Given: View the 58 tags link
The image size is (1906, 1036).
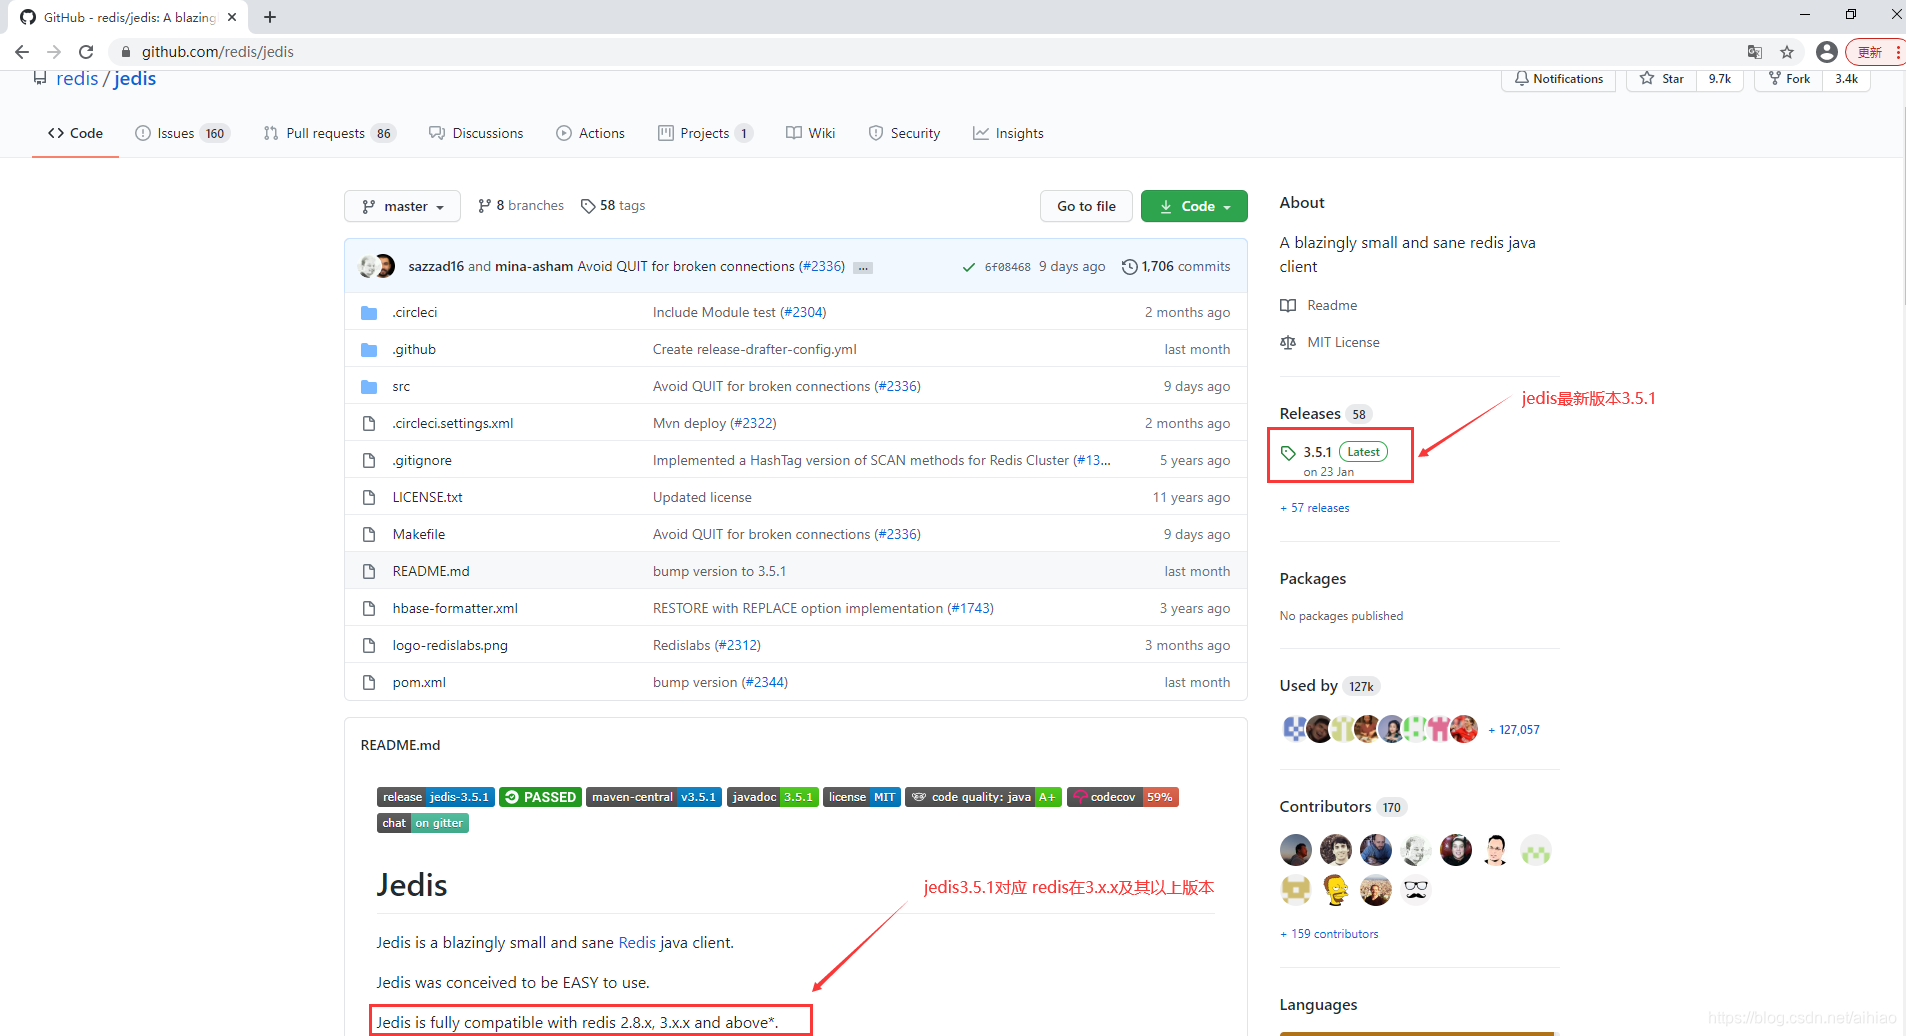Looking at the screenshot, I should [x=613, y=205].
